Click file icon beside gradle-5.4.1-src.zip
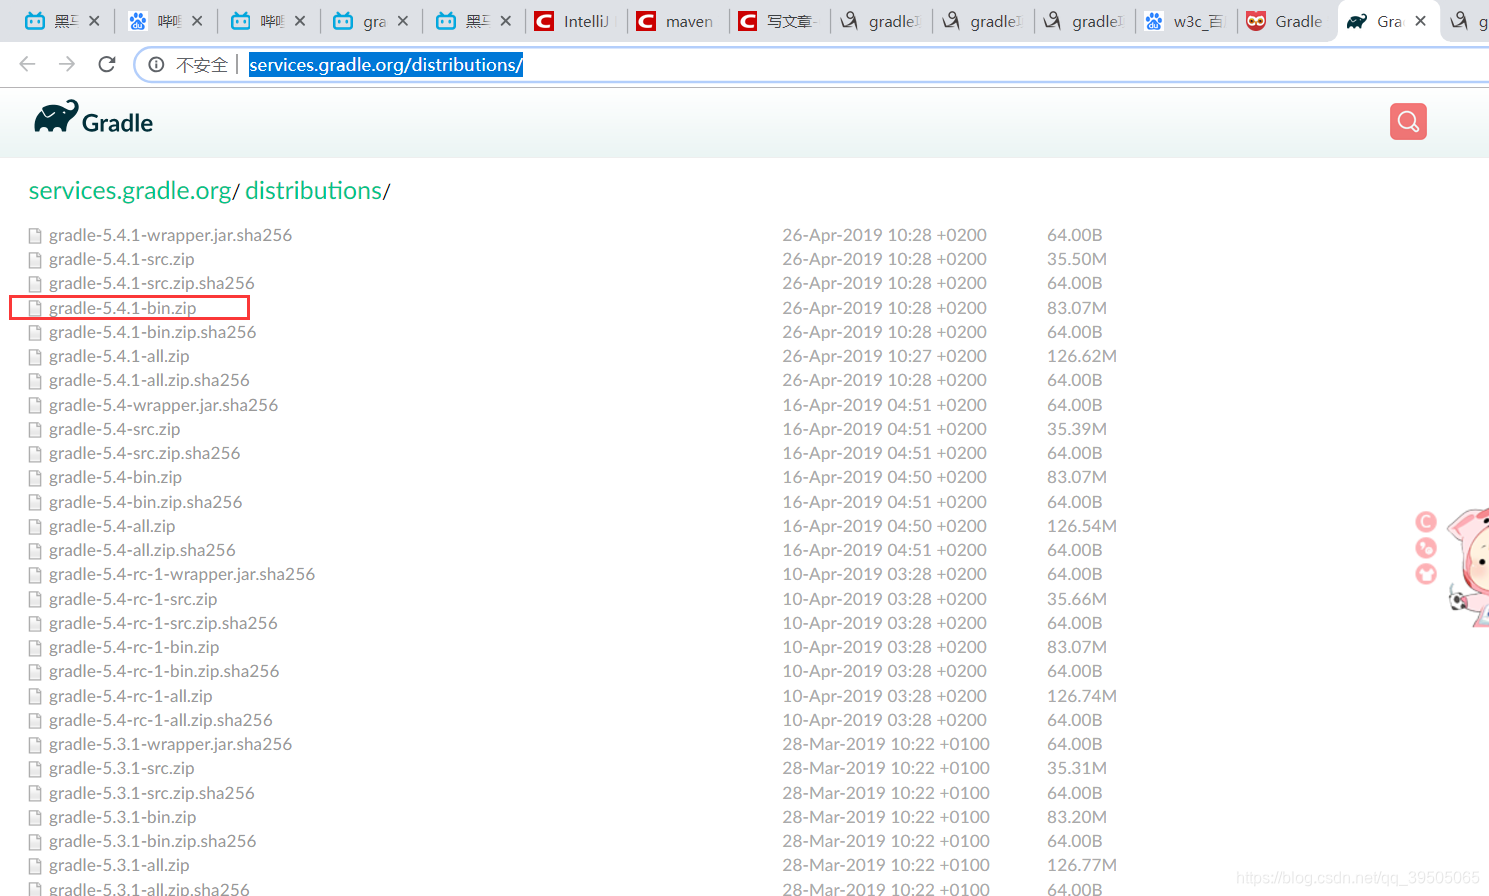 coord(35,260)
